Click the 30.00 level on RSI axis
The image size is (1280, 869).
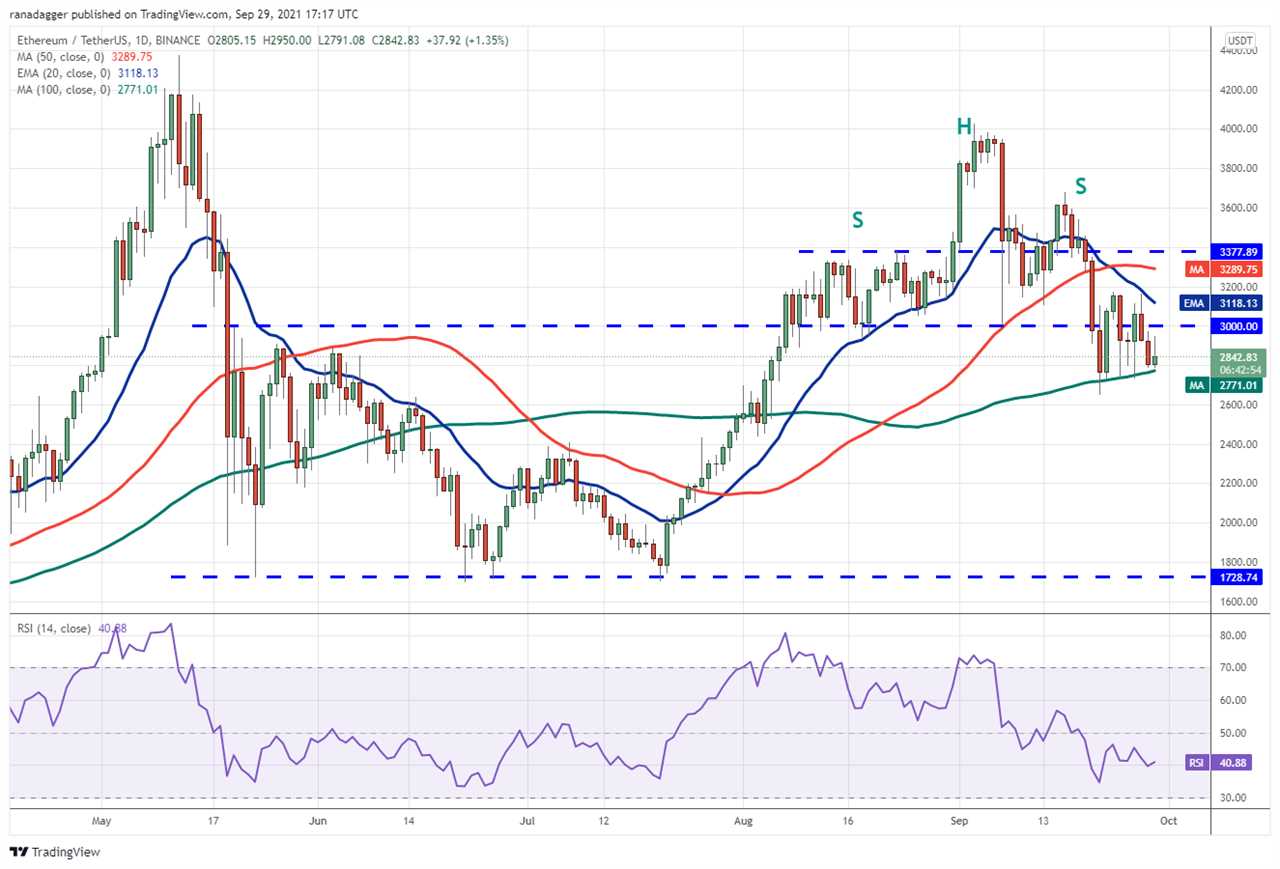[x=1233, y=798]
